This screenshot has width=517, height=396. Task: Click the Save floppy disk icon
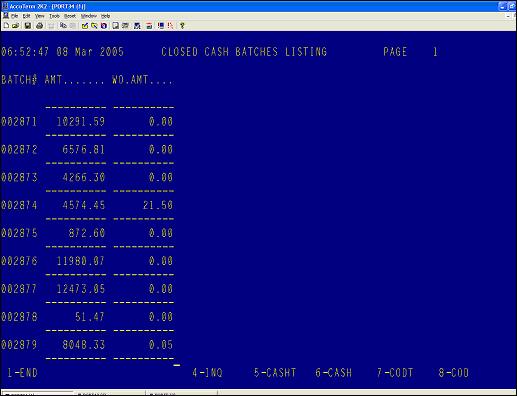point(28,26)
